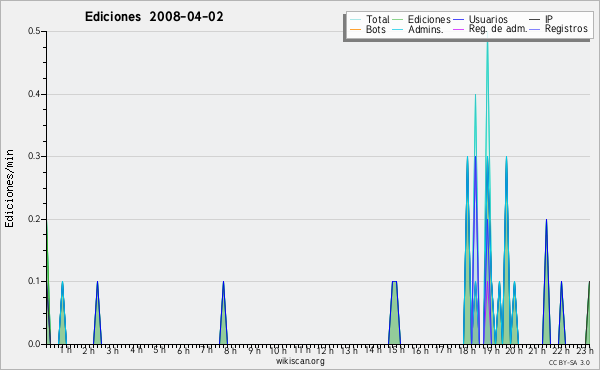Click the 0.5 y-axis tick label
Image resolution: width=600 pixels, height=370 pixels.
34,31
